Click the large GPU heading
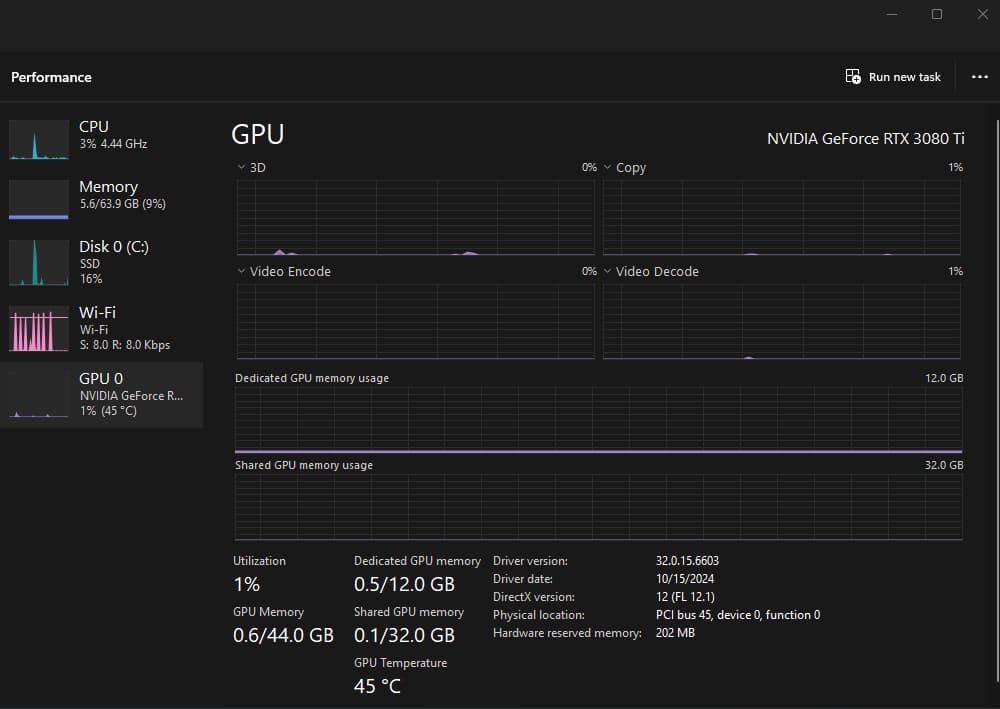This screenshot has height=709, width=1000. point(258,134)
